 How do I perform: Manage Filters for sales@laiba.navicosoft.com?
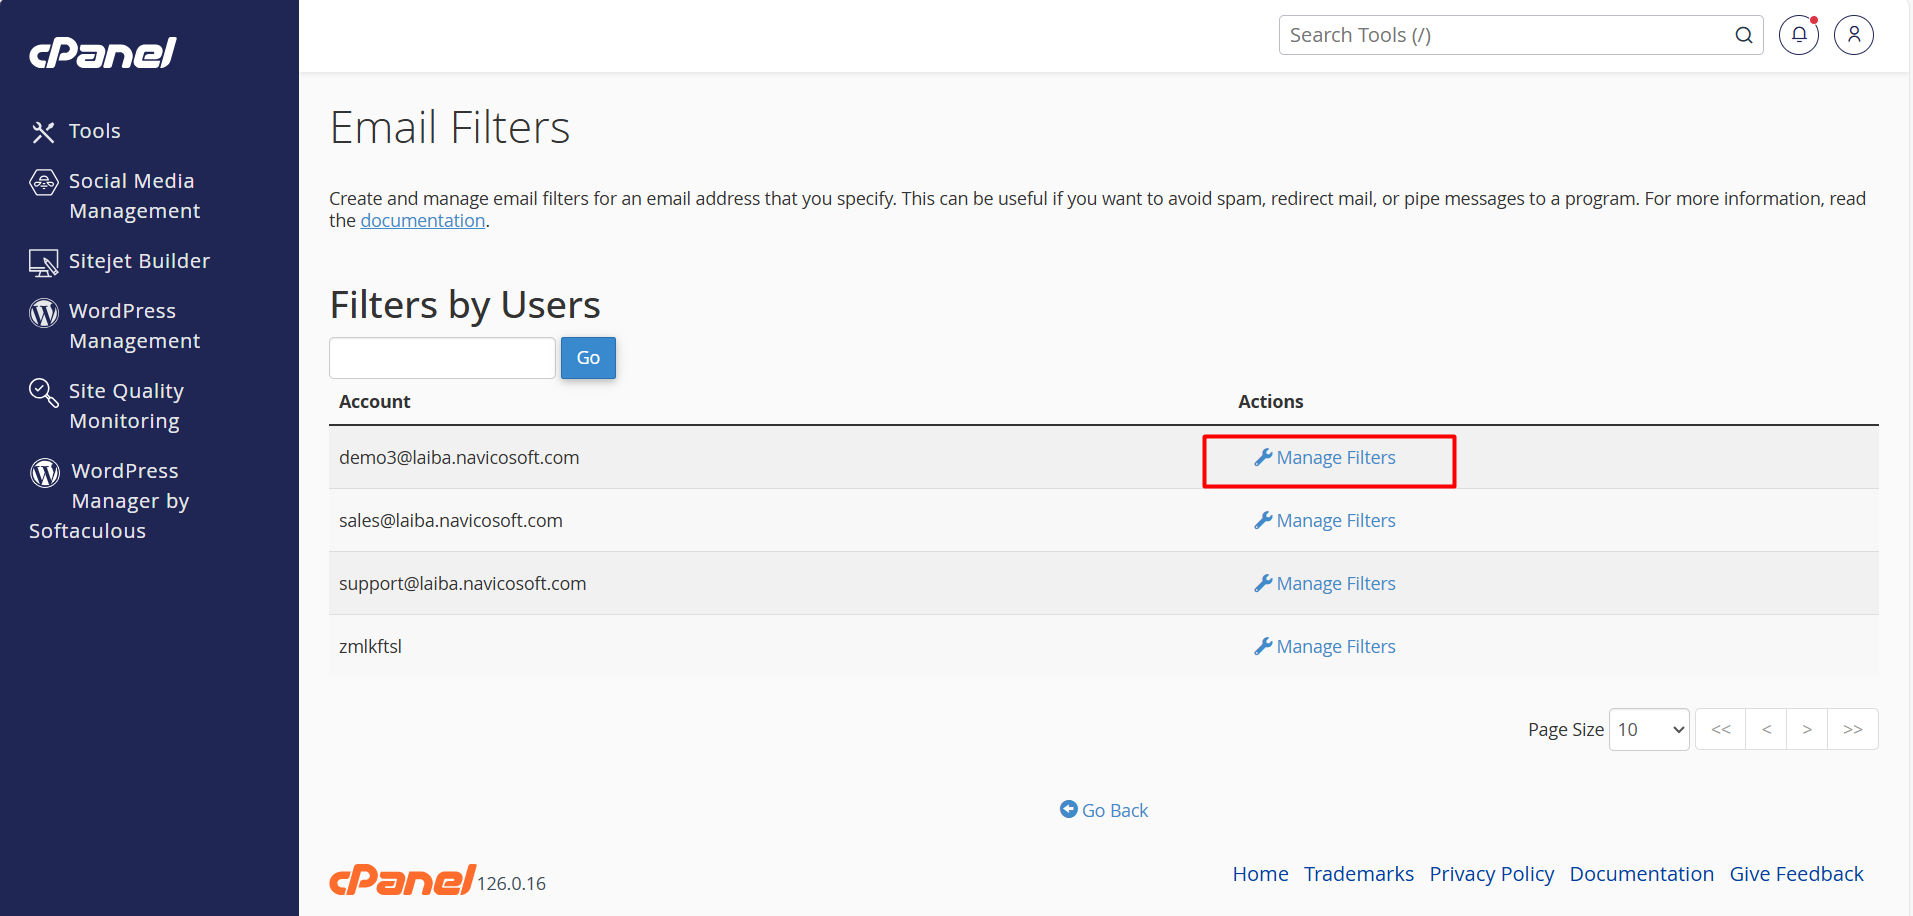click(x=1325, y=521)
